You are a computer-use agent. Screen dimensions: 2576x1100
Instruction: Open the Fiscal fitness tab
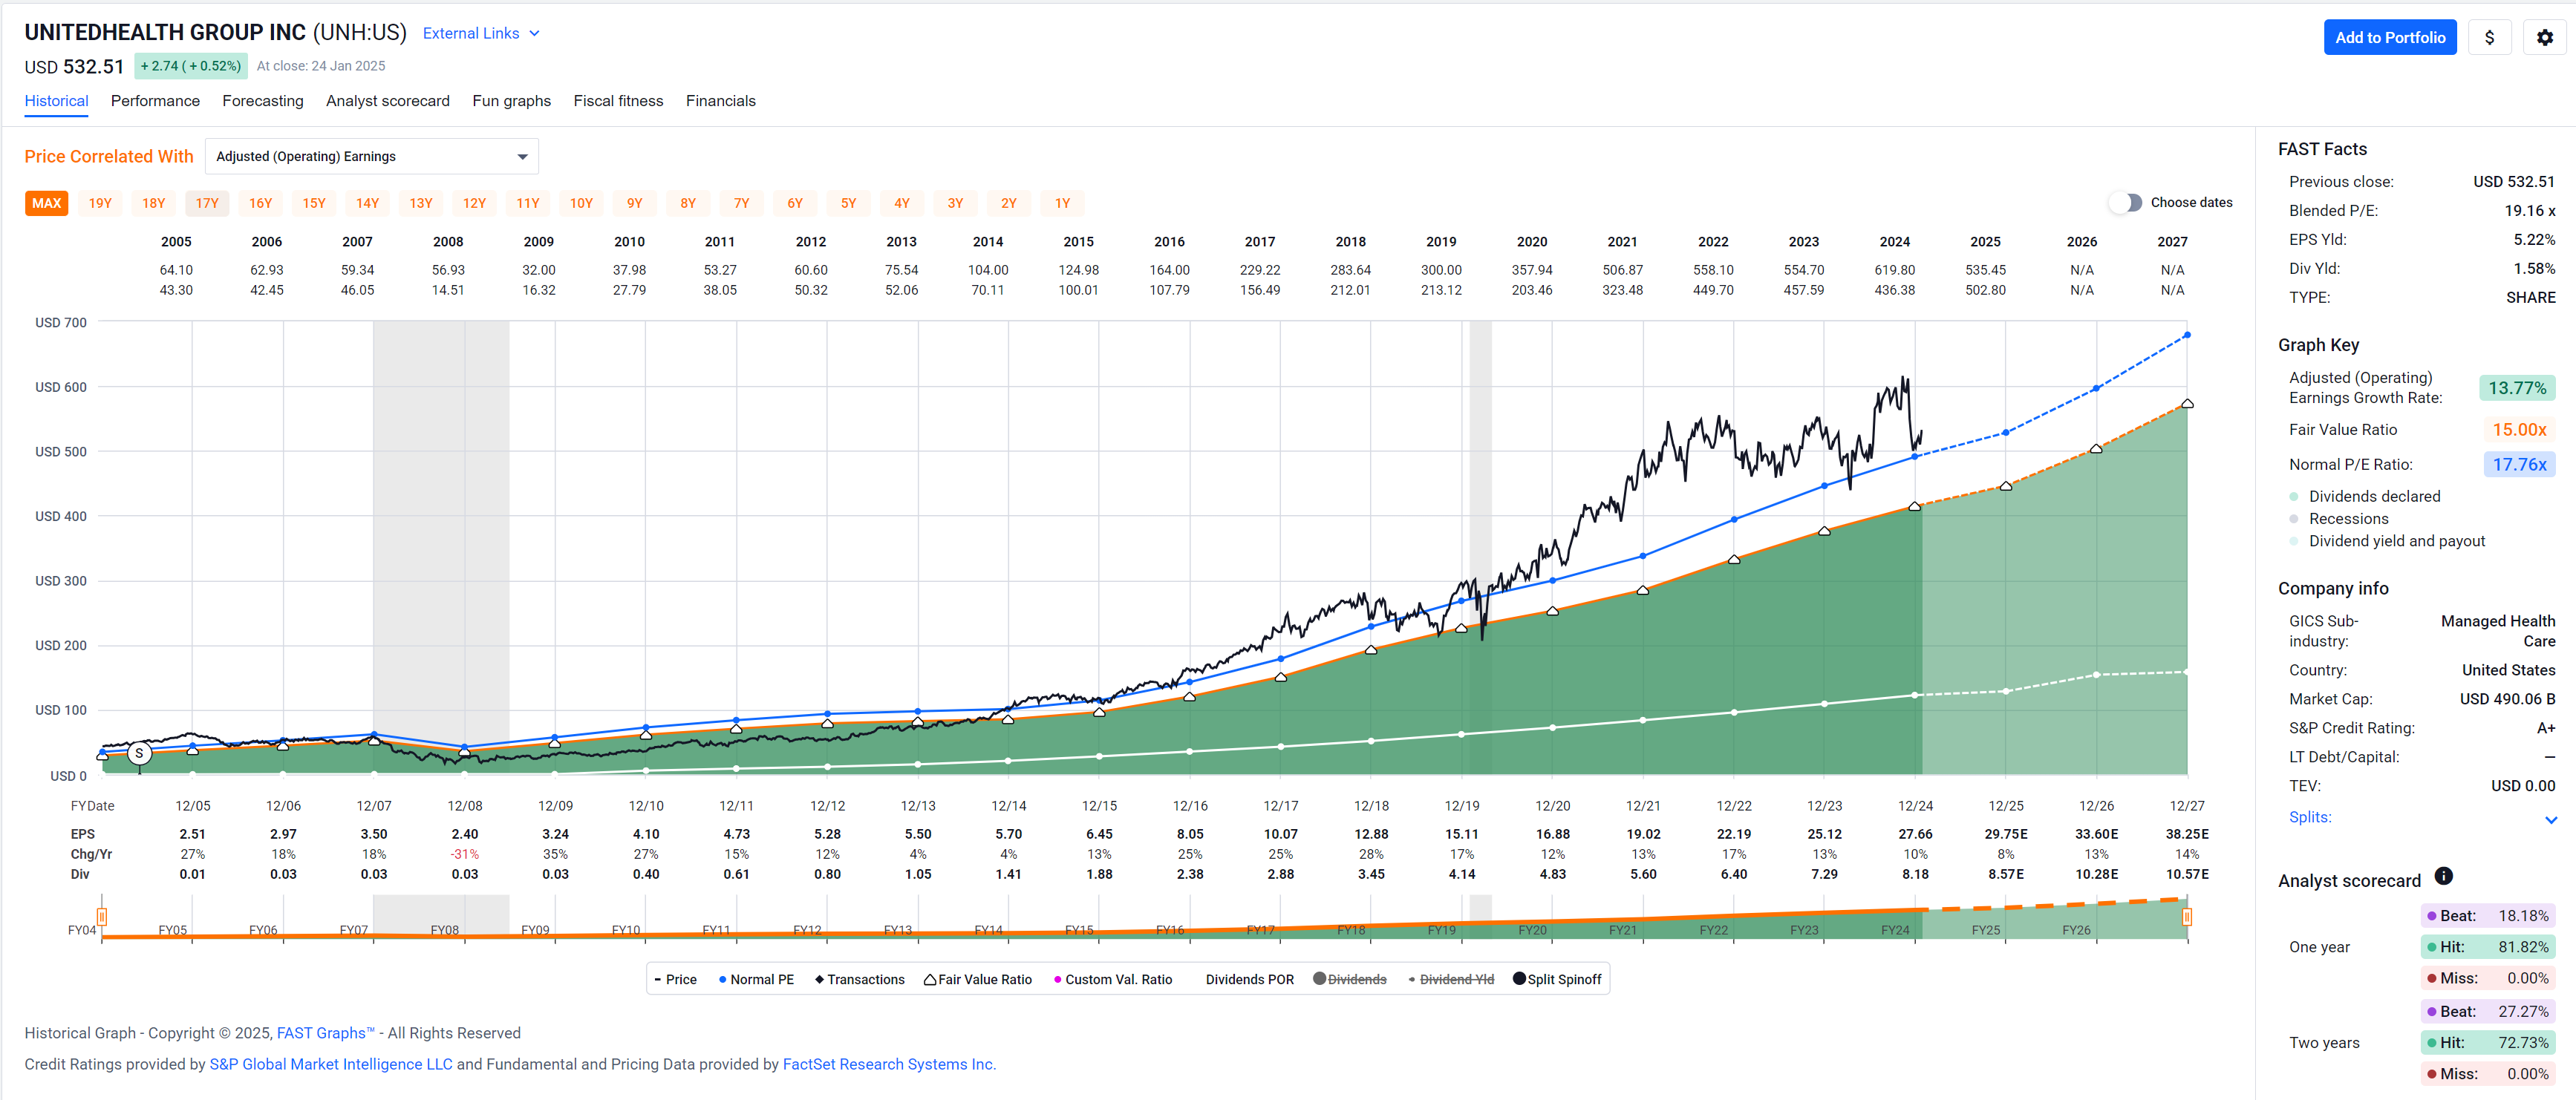pyautogui.click(x=618, y=101)
